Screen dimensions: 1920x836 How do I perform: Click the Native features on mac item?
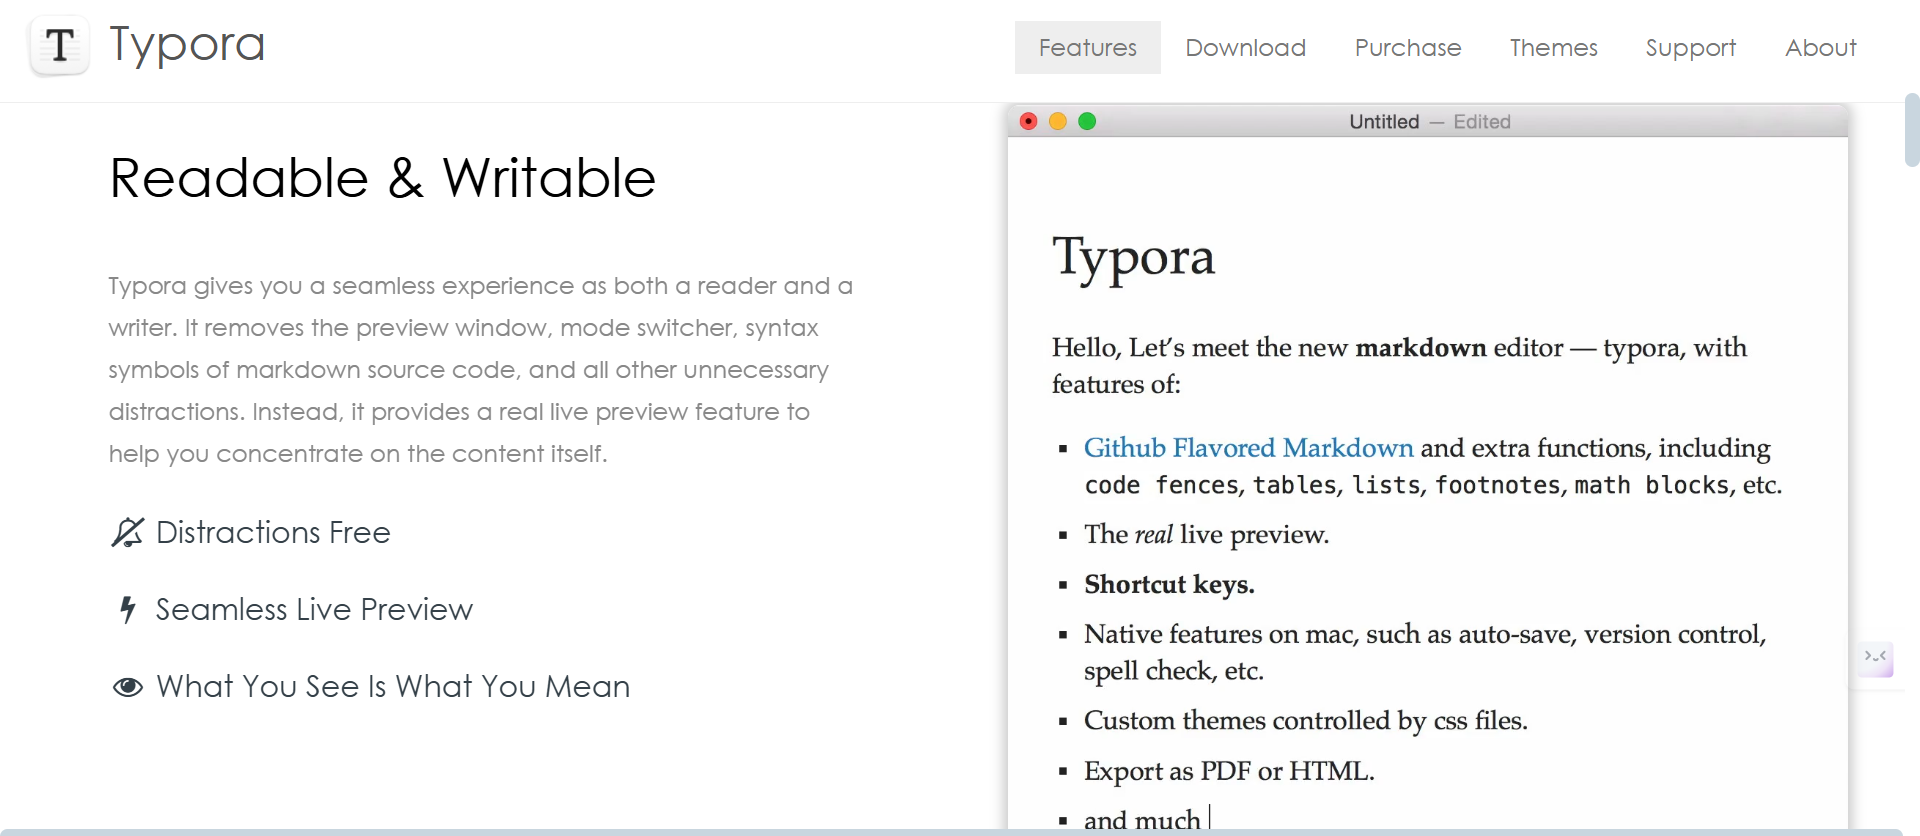click(x=1425, y=652)
